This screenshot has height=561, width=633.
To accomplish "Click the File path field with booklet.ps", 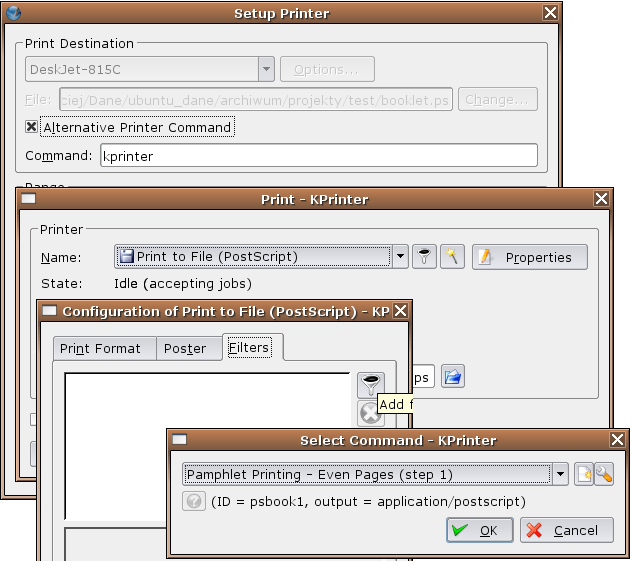I will pyautogui.click(x=256, y=99).
